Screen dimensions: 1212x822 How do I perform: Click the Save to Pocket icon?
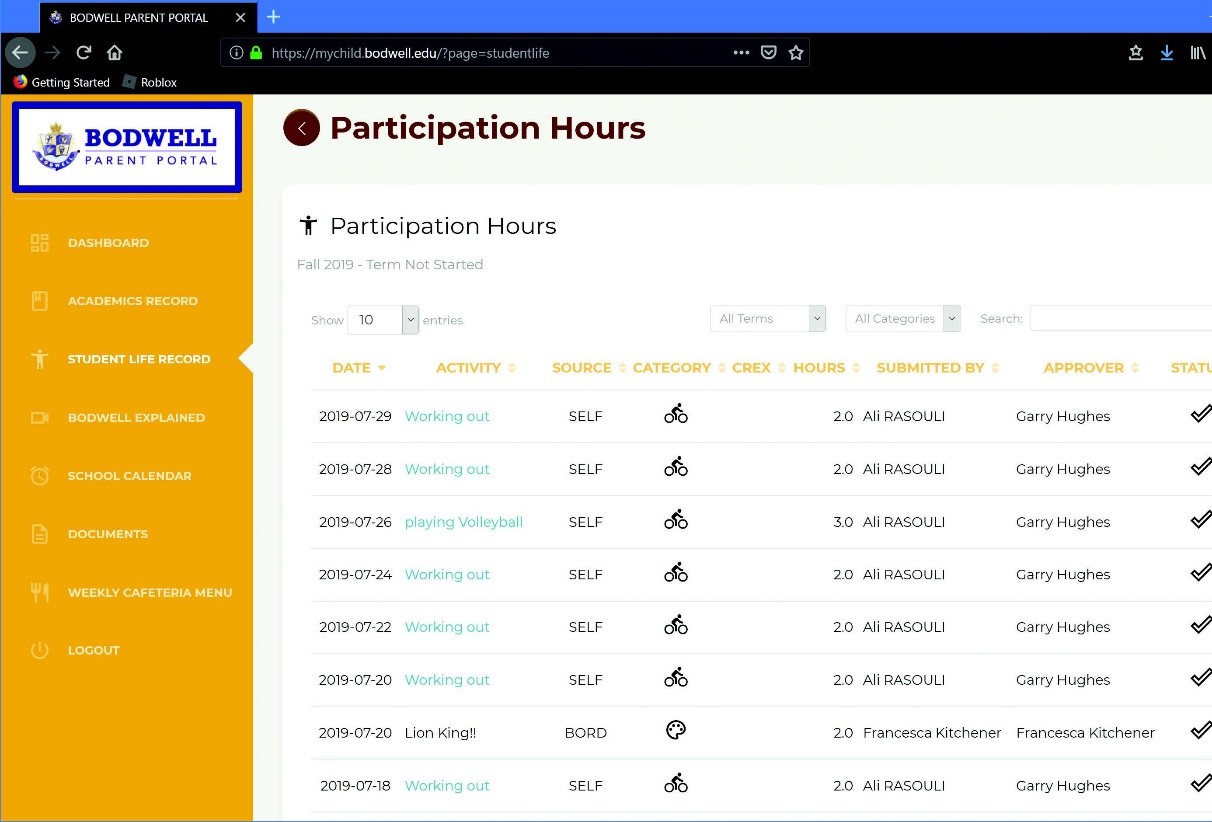pos(768,53)
